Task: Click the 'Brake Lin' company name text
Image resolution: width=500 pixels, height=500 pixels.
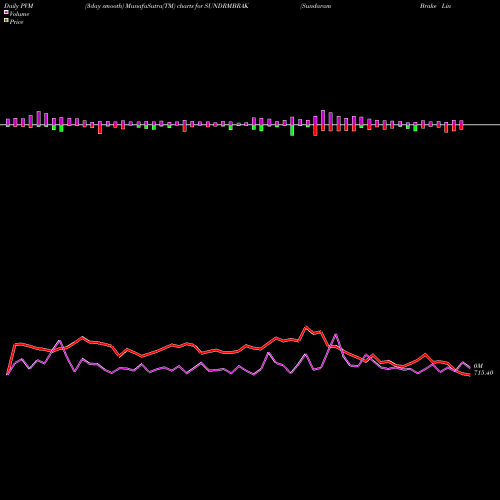Action: click(435, 6)
